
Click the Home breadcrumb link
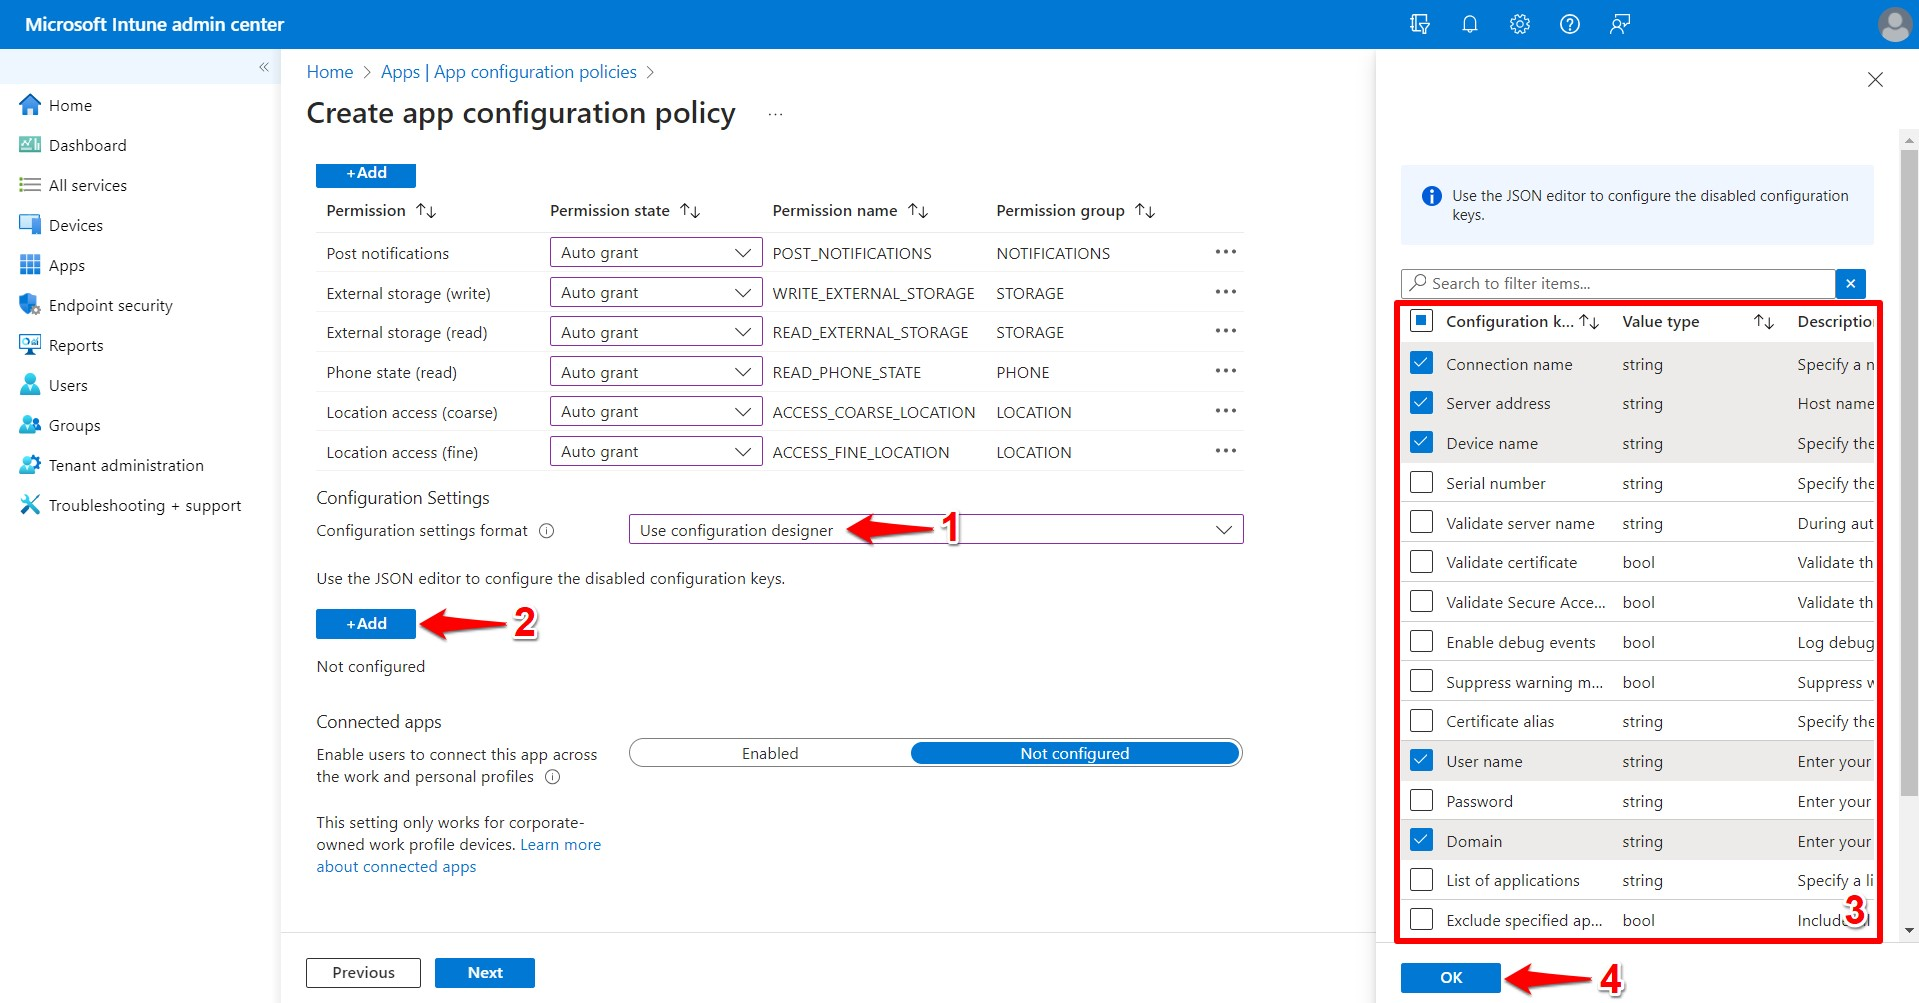coord(330,72)
